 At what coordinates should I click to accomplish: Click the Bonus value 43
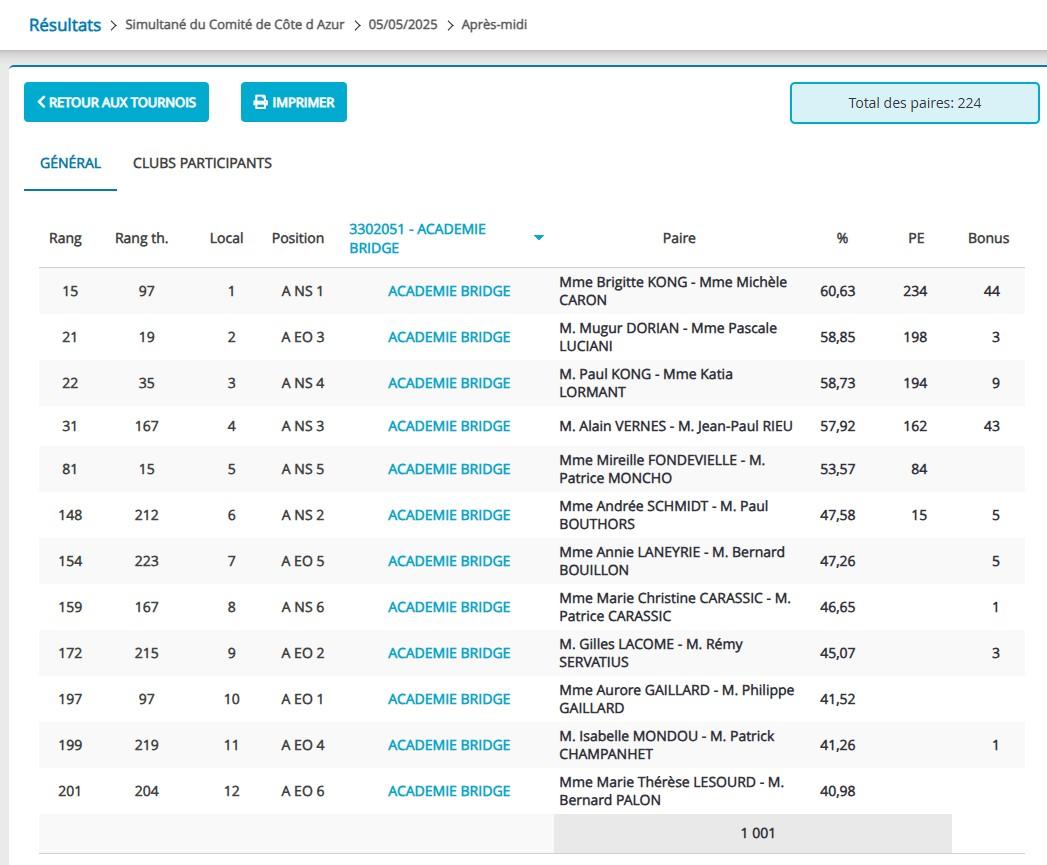[x=992, y=426]
